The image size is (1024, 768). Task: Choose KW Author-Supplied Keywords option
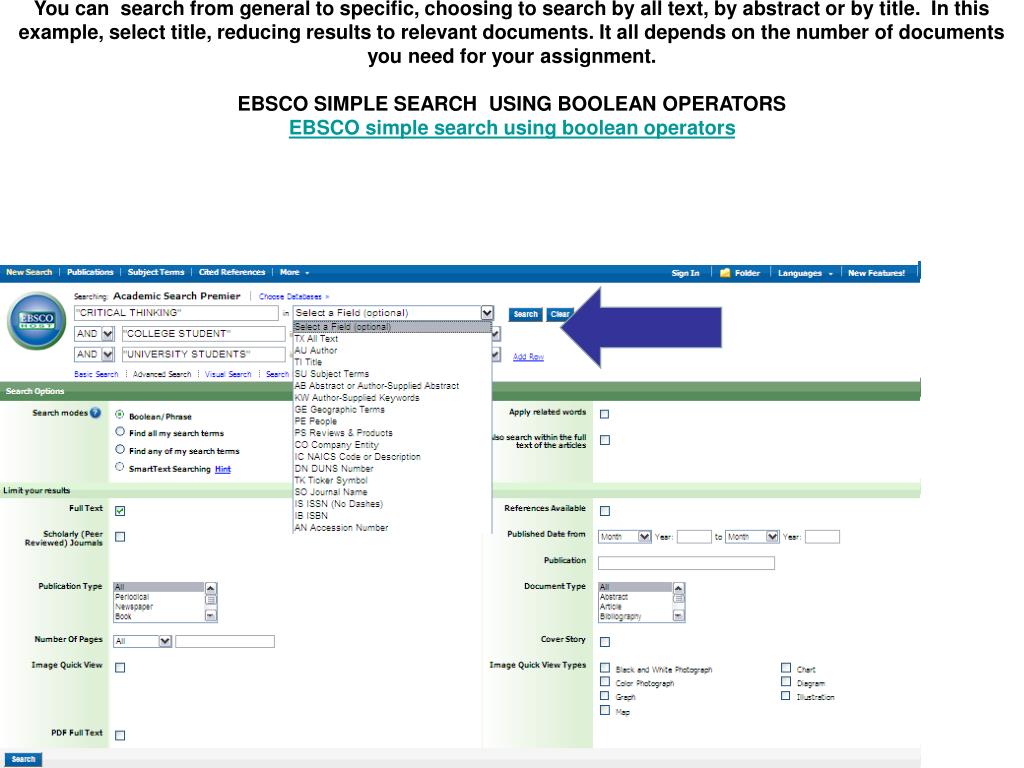click(x=392, y=397)
